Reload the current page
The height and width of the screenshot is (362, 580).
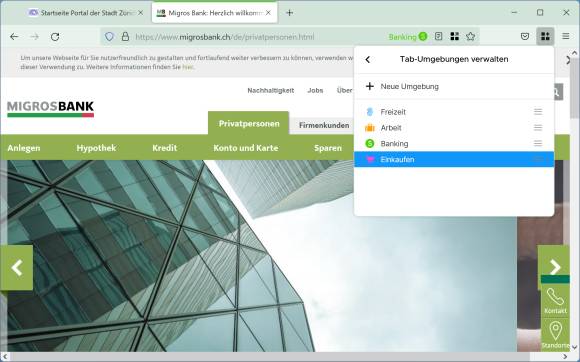tap(55, 37)
